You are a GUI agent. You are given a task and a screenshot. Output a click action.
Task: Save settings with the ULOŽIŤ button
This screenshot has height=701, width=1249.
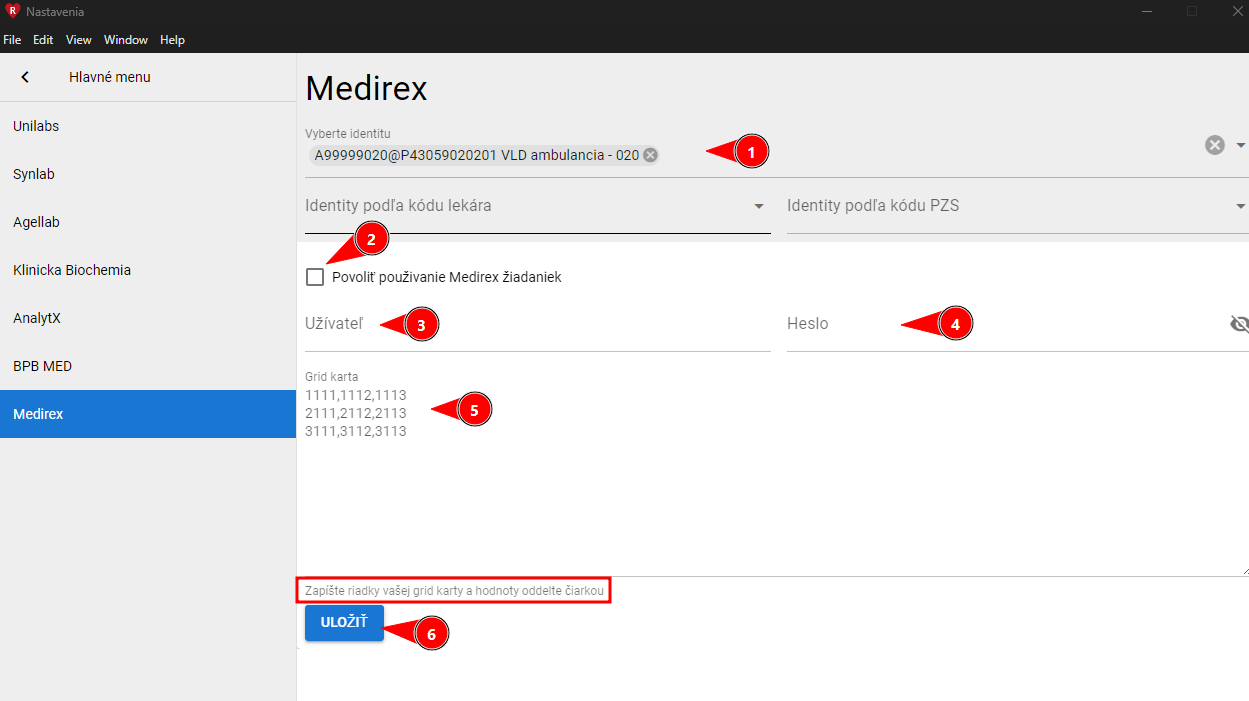tap(344, 622)
